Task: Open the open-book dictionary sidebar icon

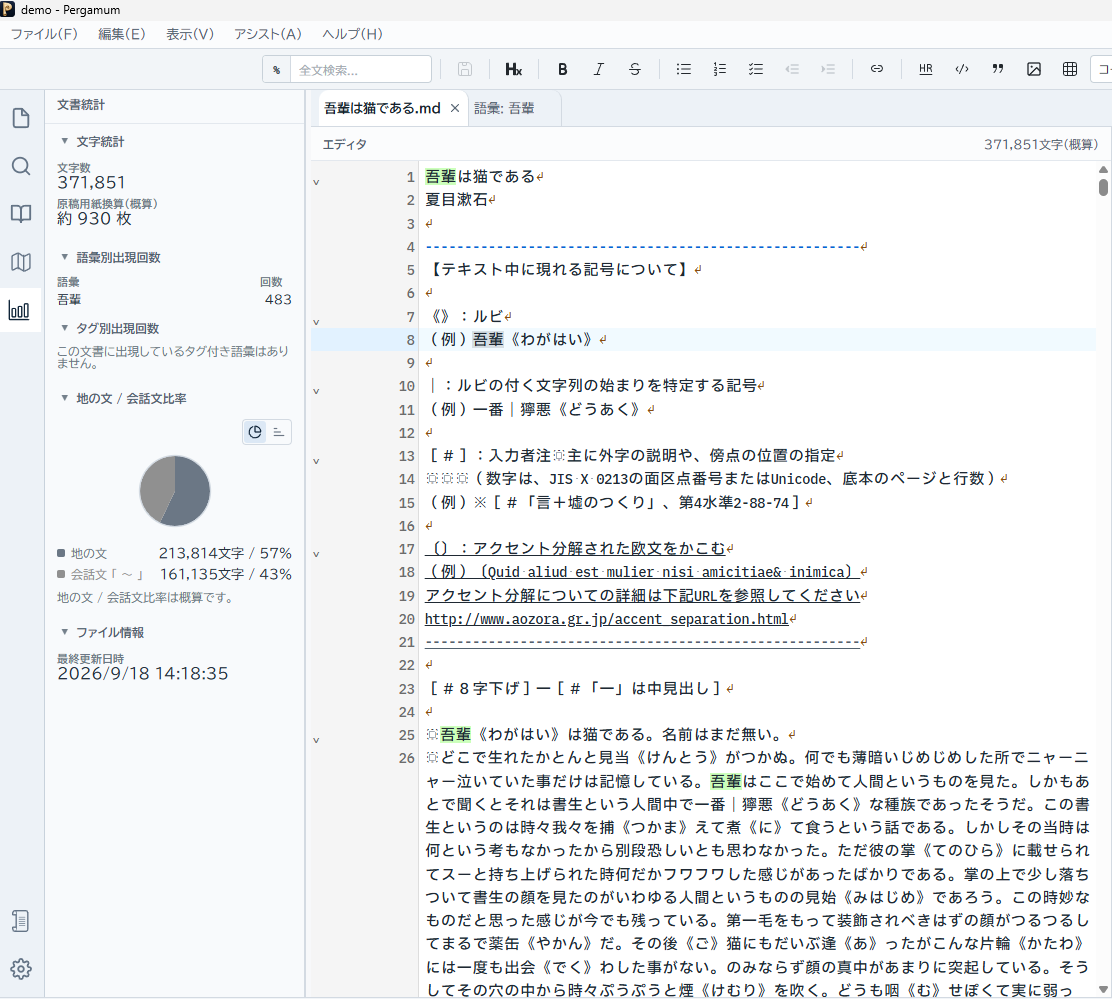Action: point(21,213)
